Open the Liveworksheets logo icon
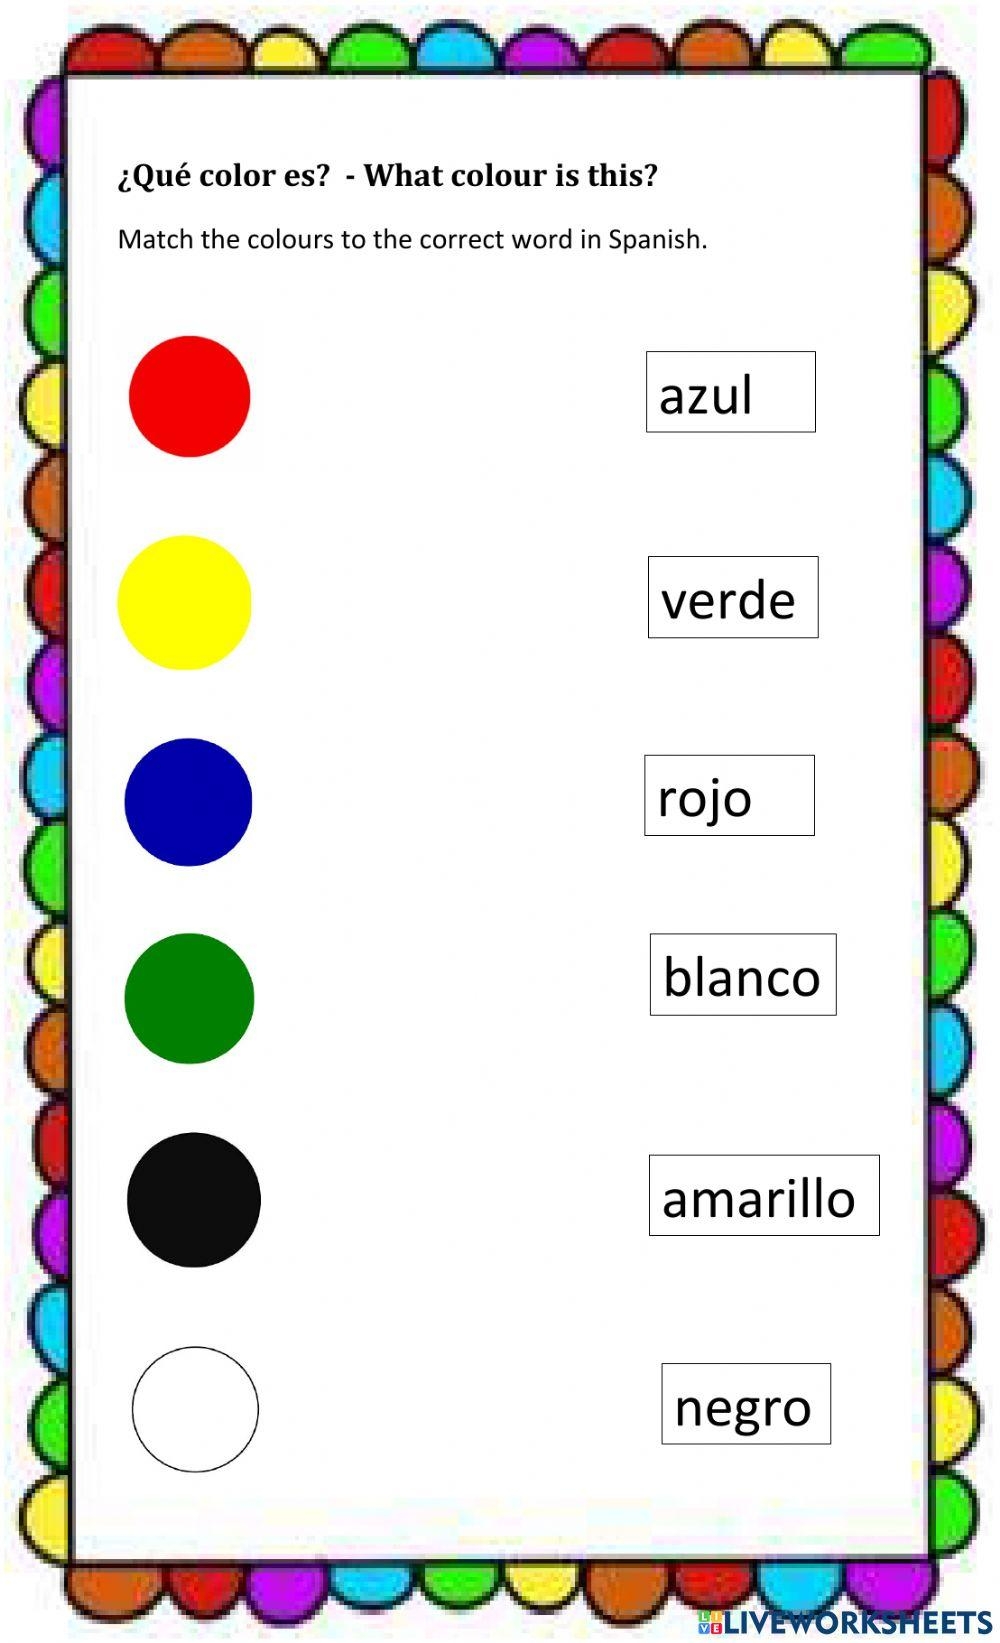1000x1643 pixels. [710, 1621]
